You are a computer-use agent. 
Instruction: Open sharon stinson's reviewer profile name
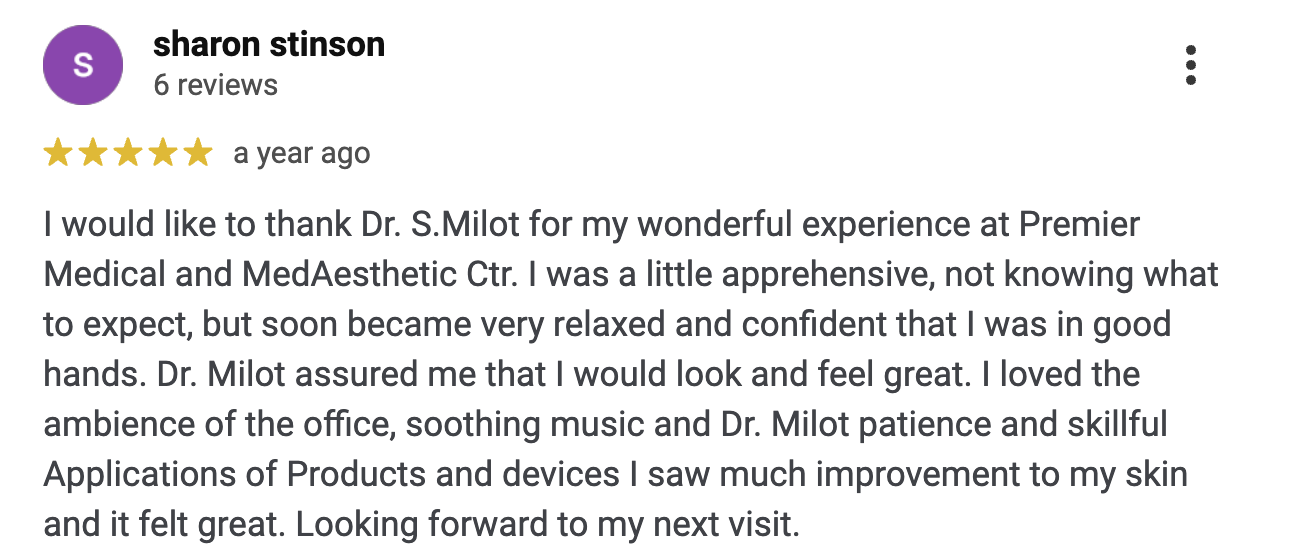(x=269, y=44)
